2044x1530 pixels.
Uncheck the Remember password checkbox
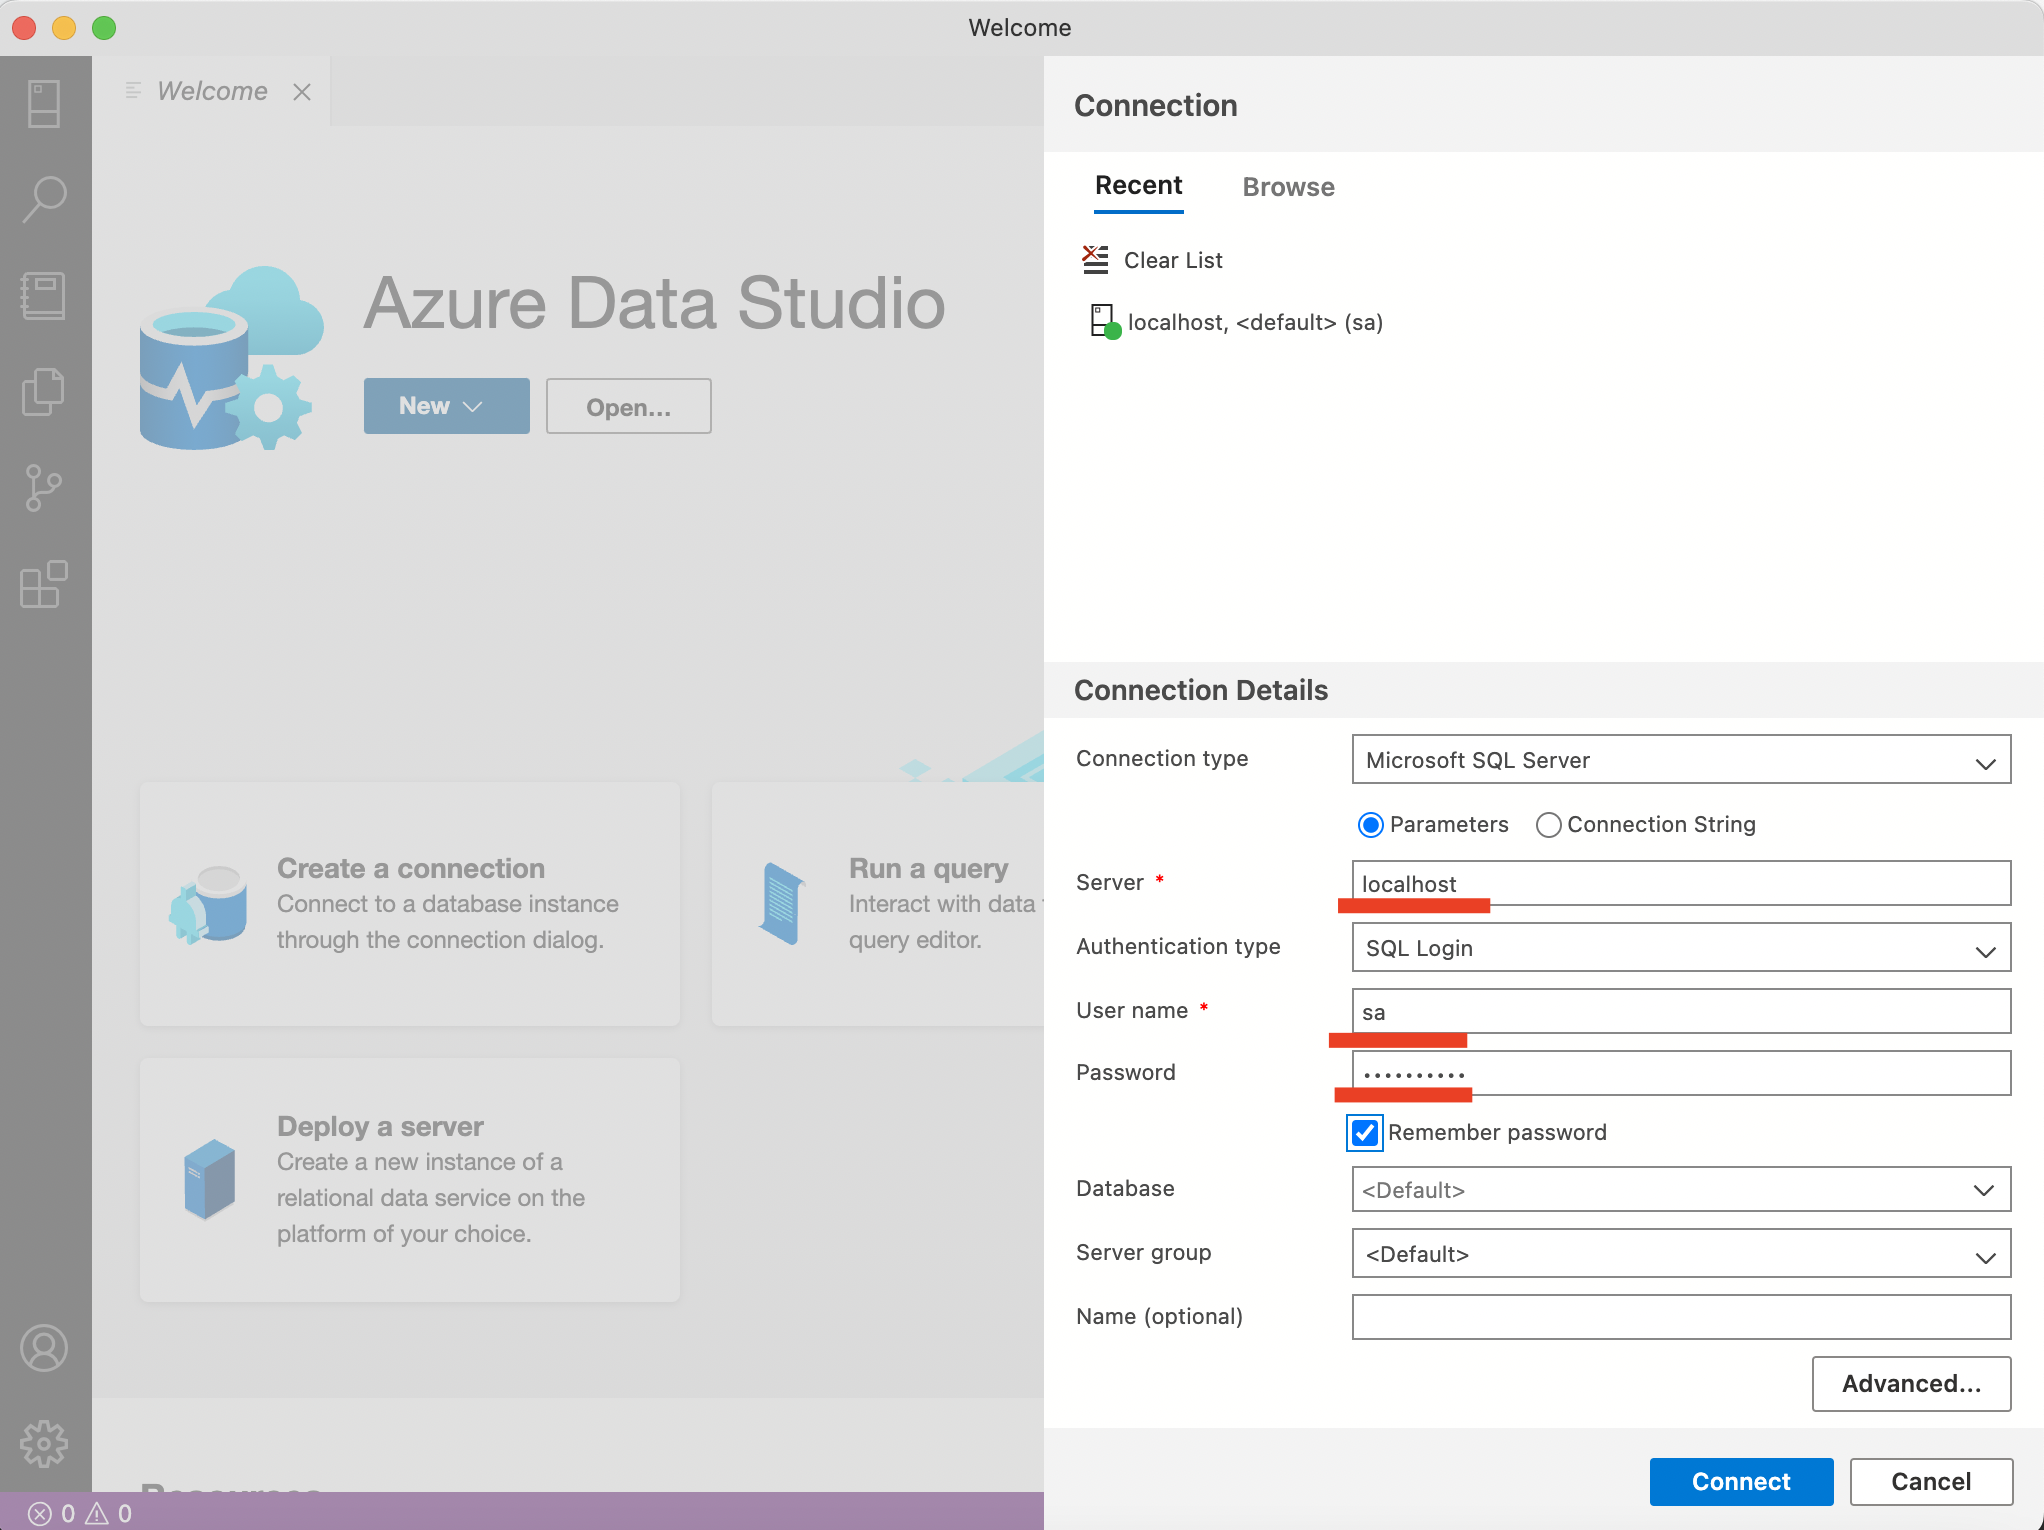pos(1365,1133)
